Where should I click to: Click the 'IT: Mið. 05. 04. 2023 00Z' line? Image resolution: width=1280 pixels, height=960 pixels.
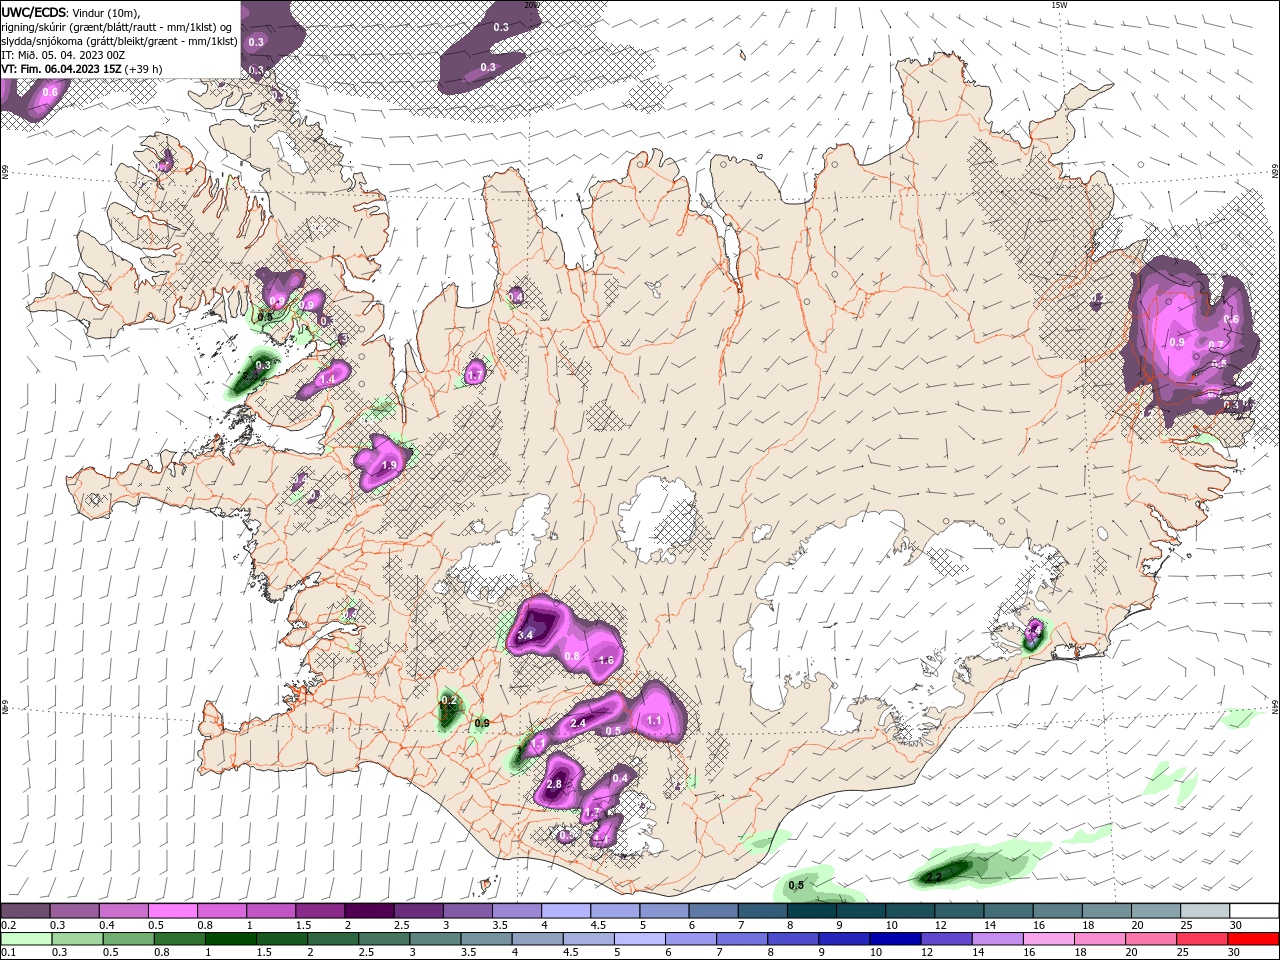pos(63,55)
